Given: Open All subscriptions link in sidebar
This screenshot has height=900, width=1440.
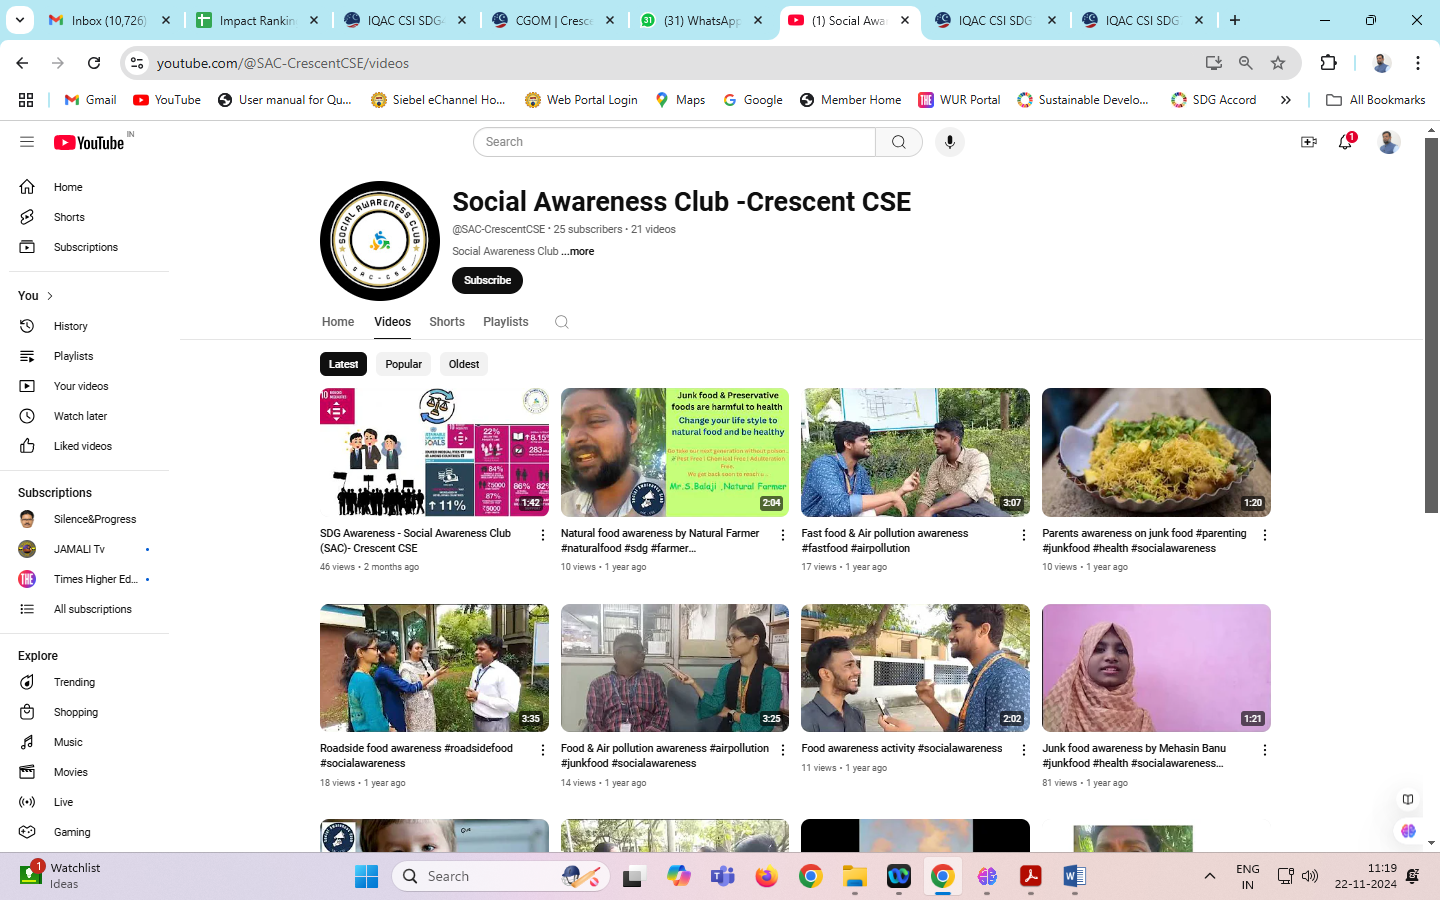Looking at the screenshot, I should point(92,609).
